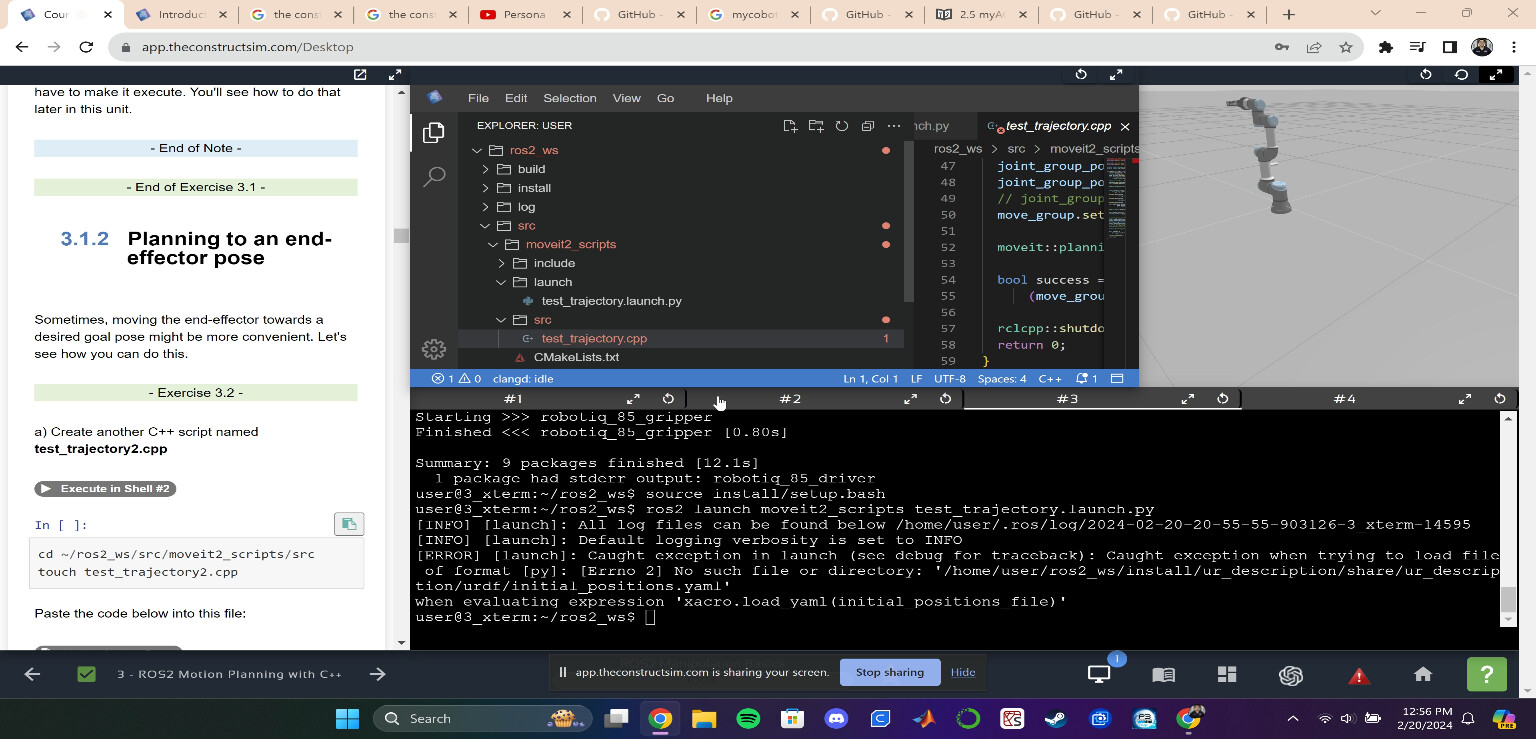This screenshot has height=739, width=1536.
Task: Open the open-book icon in the bottom bar
Action: (x=1163, y=675)
